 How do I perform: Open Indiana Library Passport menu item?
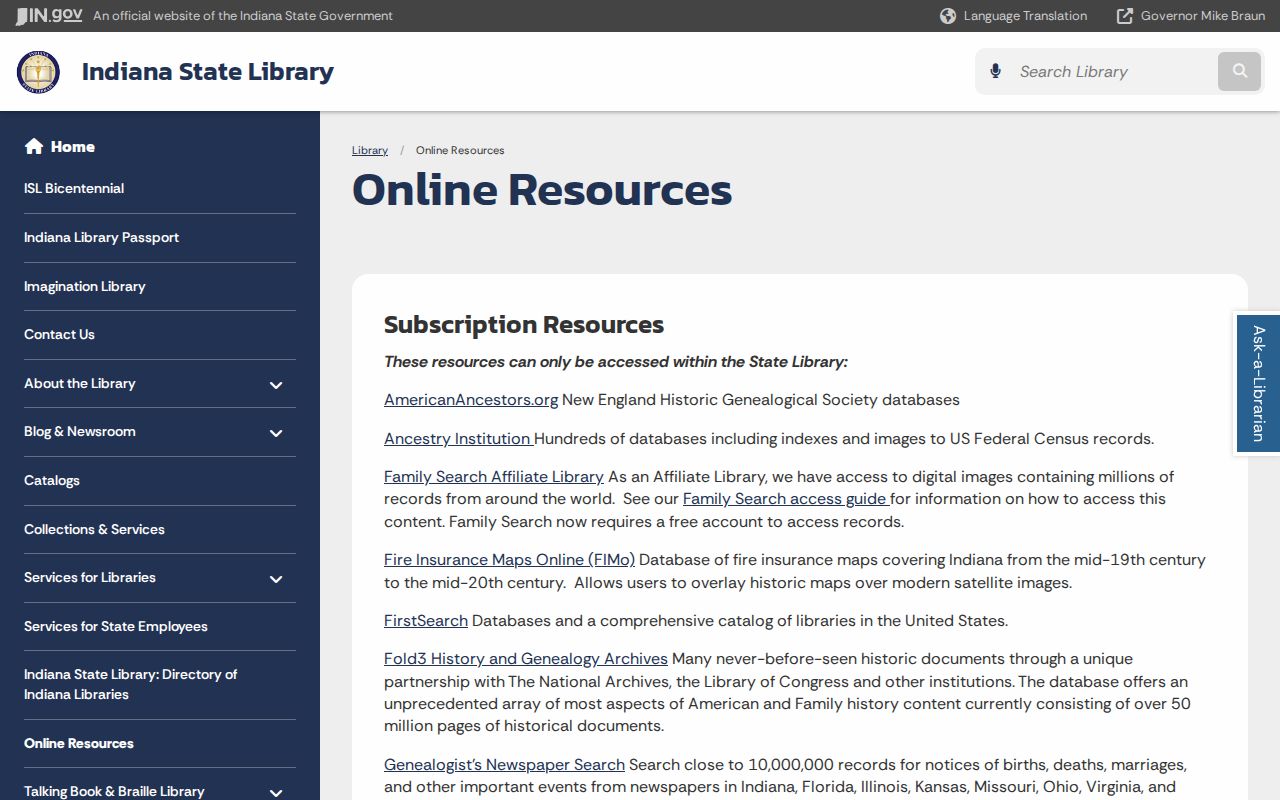[x=101, y=237]
